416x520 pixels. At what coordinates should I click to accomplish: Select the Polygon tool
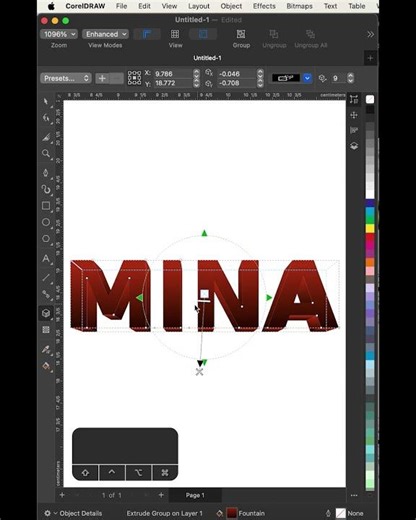(x=46, y=239)
